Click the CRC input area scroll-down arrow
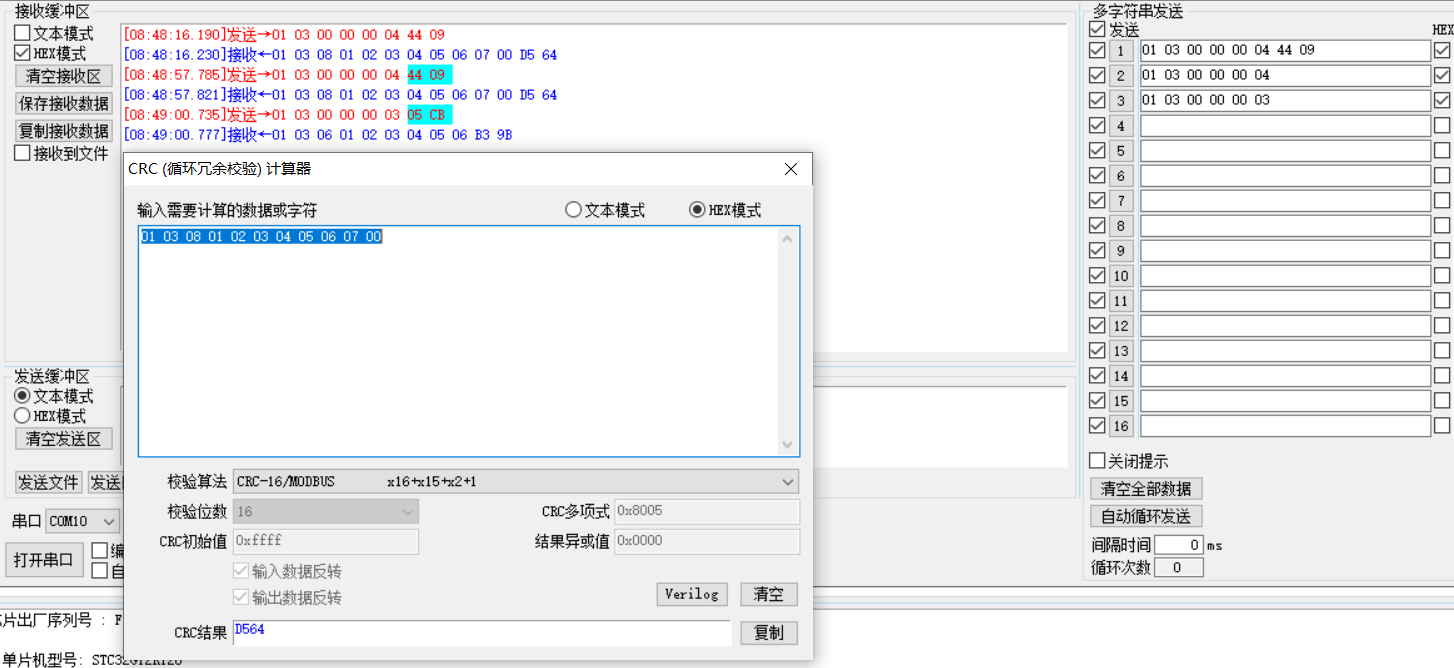Image resolution: width=1454 pixels, height=668 pixels. 788,445
